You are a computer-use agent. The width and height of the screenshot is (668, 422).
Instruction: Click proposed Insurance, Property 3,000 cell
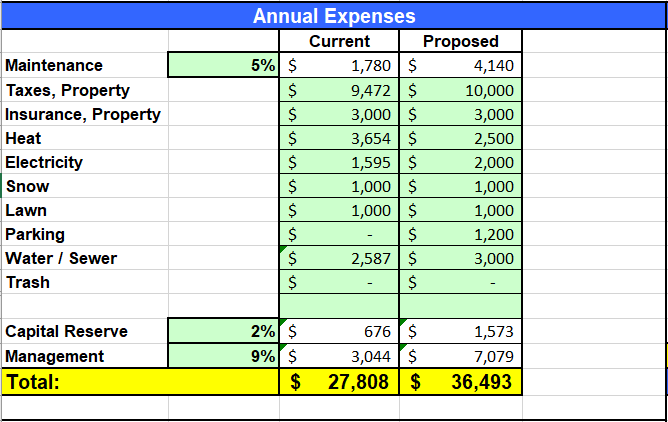coord(461,114)
